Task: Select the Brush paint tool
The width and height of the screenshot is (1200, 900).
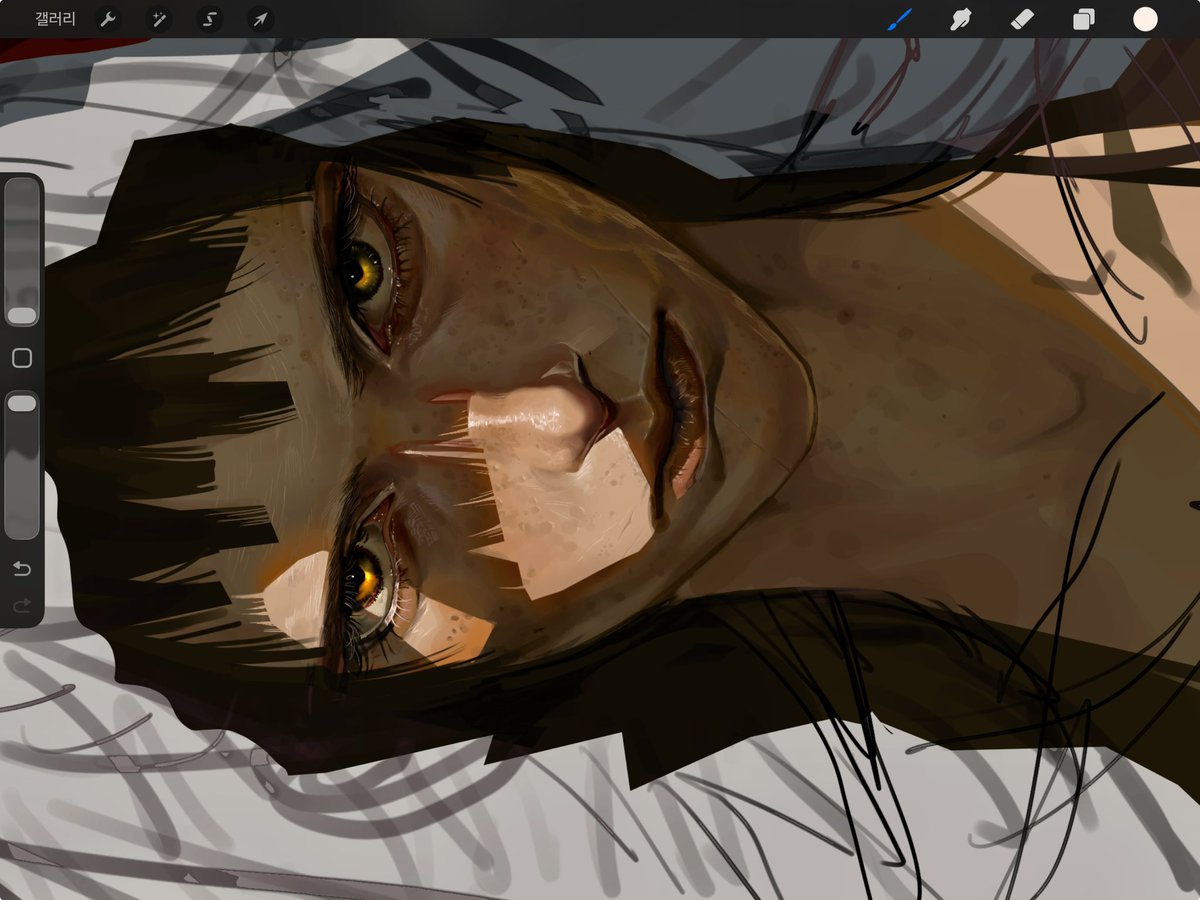Action: (900, 19)
